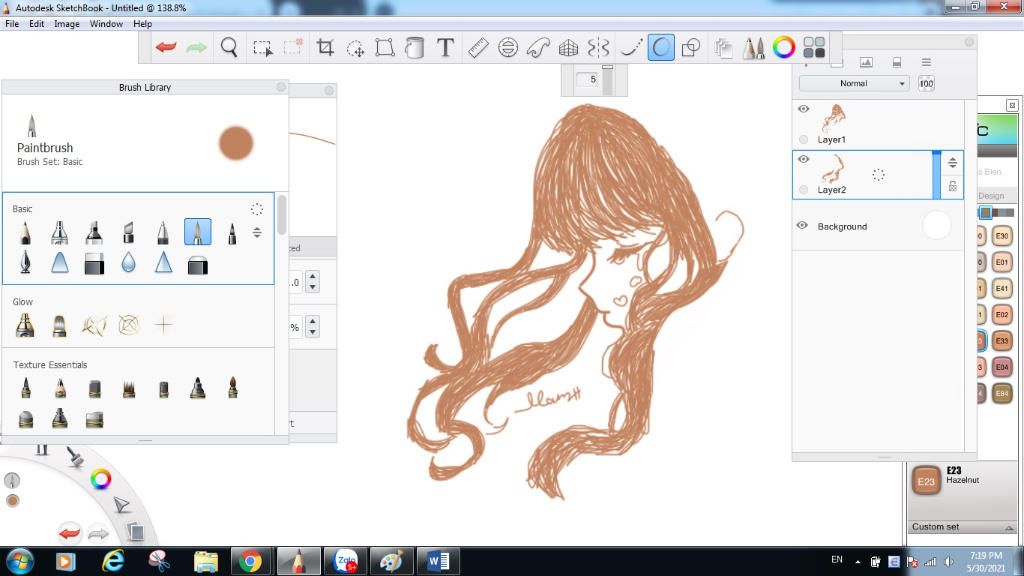Open the Layer2 marking menu circle
This screenshot has height=576, width=1024.
click(x=878, y=174)
